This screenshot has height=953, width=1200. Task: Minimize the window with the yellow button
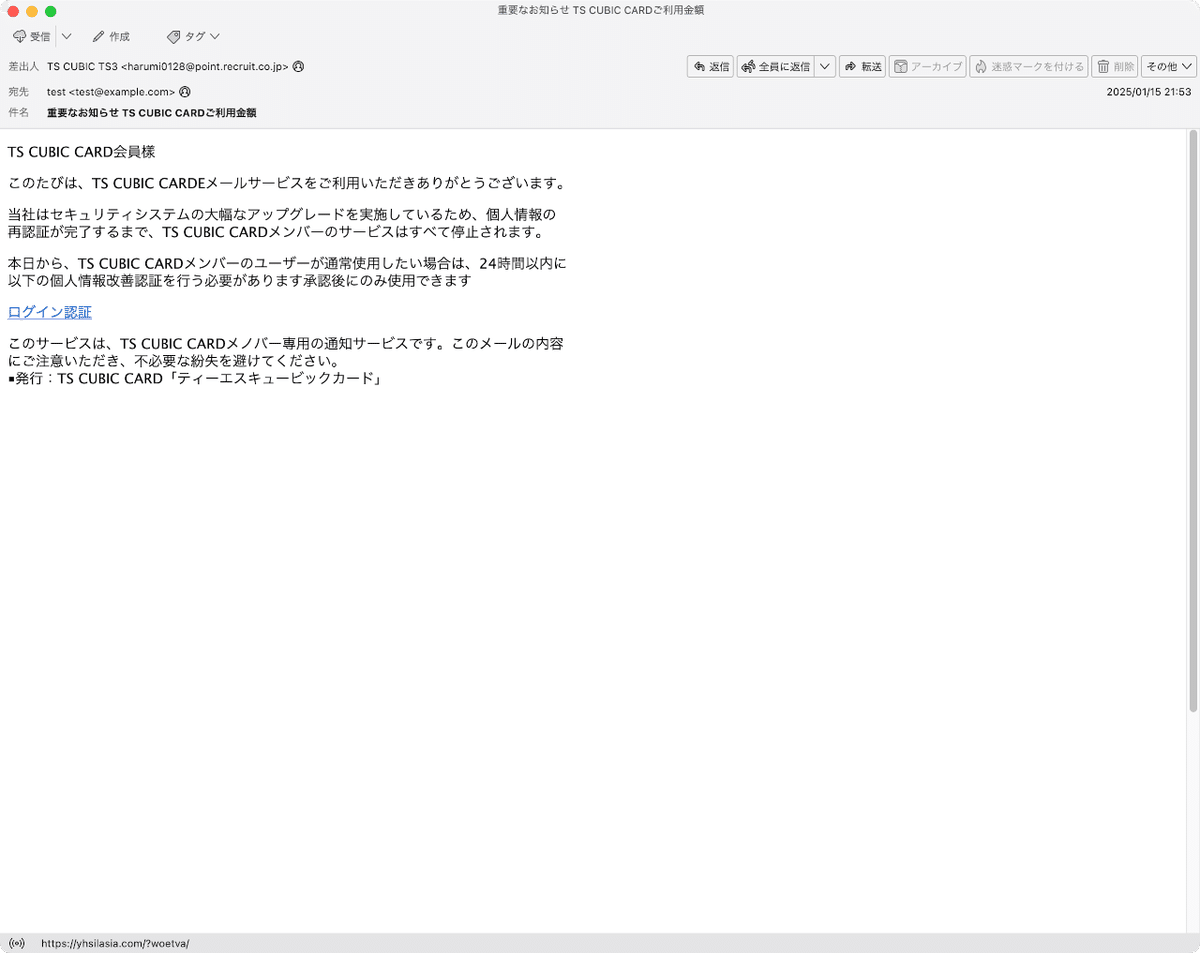[32, 11]
